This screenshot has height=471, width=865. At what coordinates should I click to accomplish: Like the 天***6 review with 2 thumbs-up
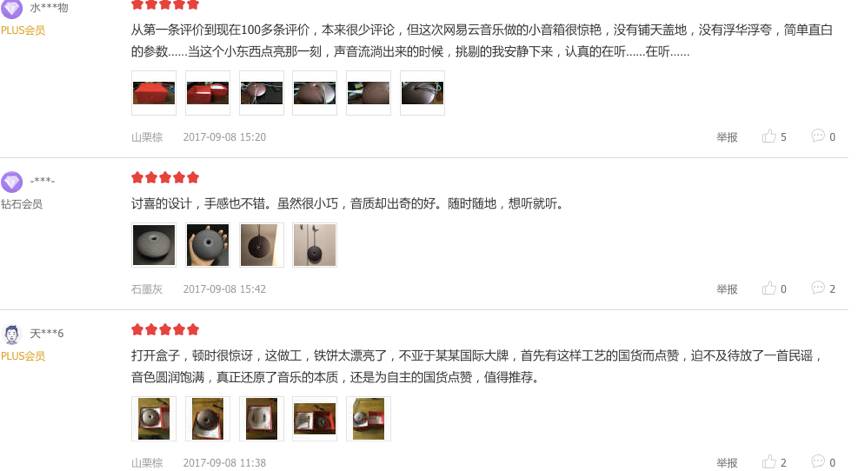pyautogui.click(x=768, y=462)
